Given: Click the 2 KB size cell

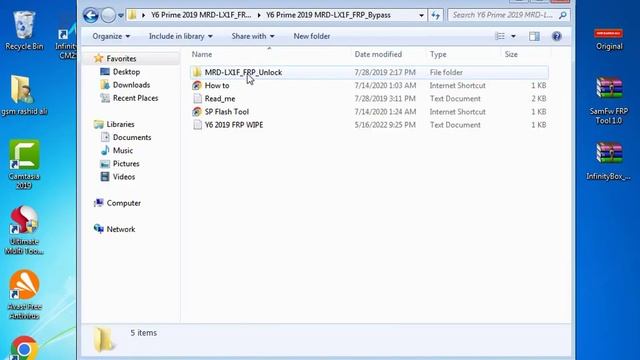Looking at the screenshot, I should [x=538, y=98].
